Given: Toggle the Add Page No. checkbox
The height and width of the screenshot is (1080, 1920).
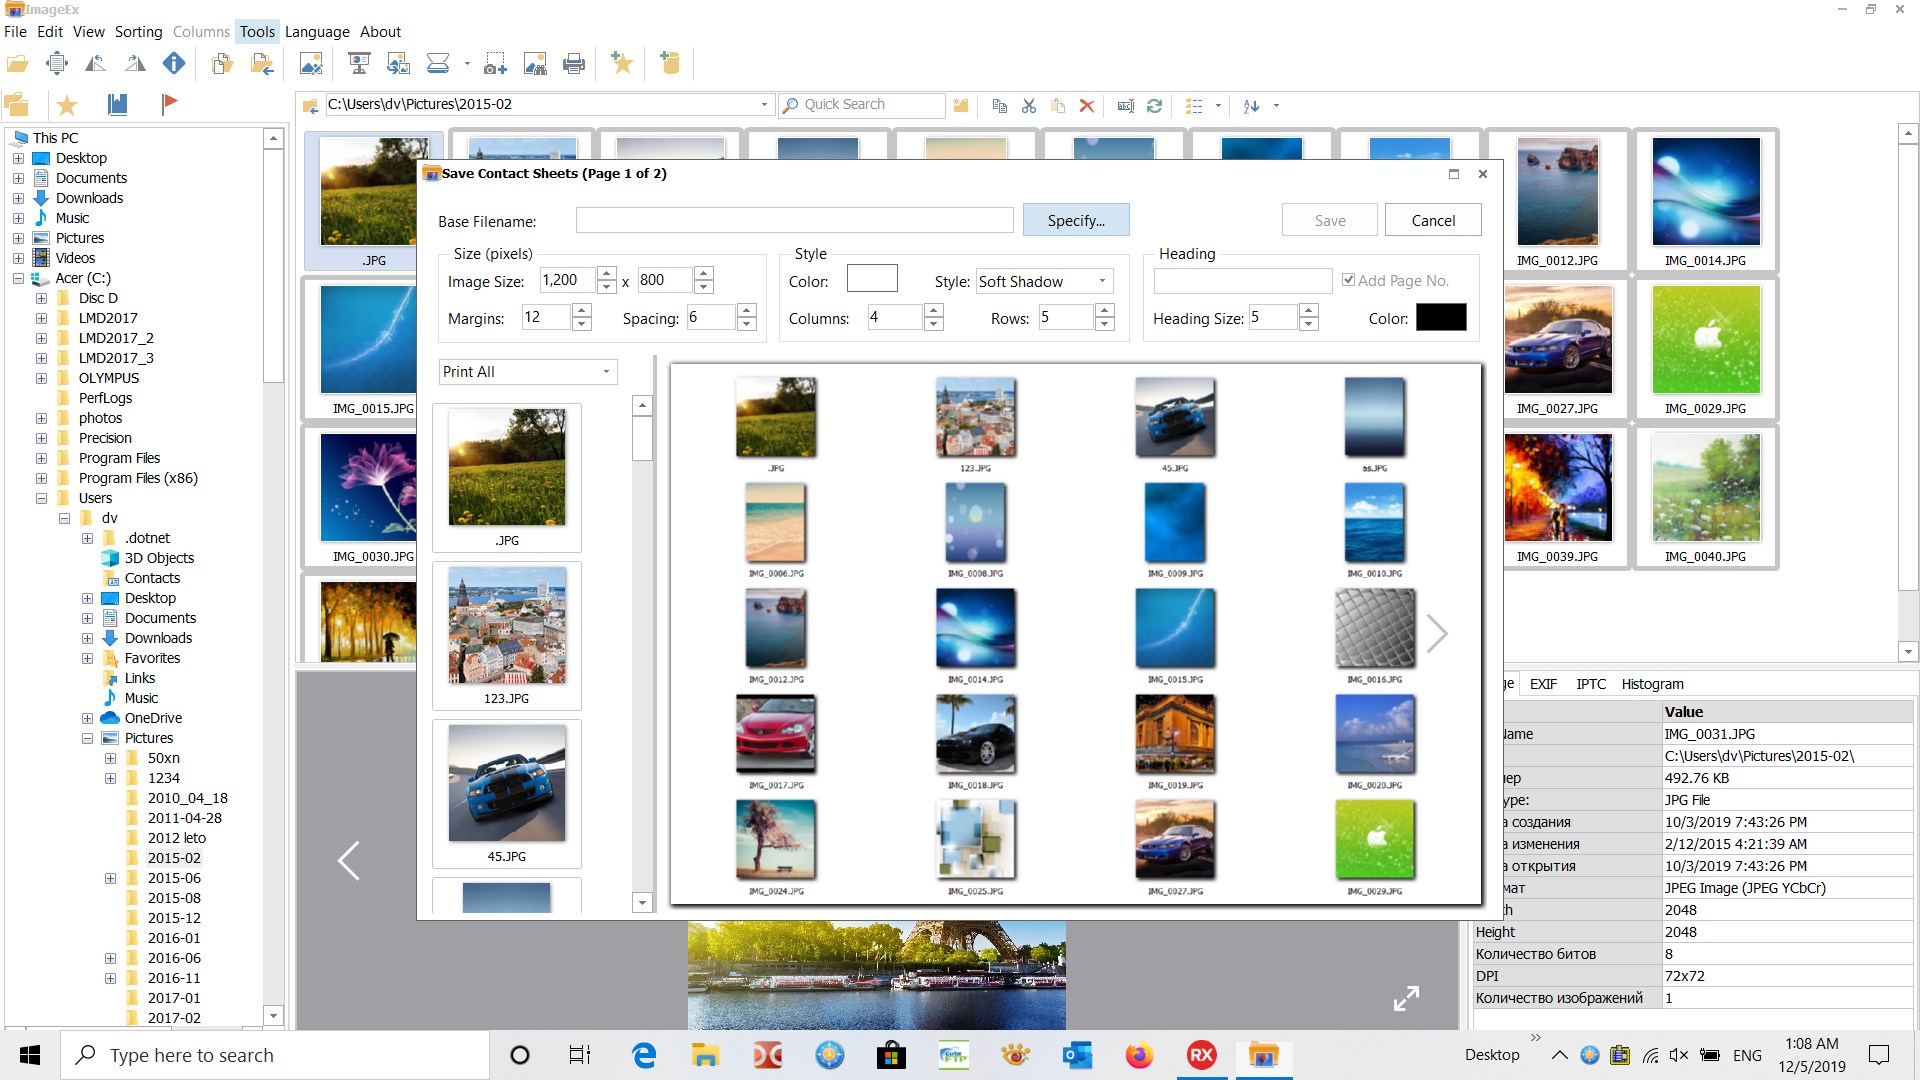Looking at the screenshot, I should point(1348,281).
